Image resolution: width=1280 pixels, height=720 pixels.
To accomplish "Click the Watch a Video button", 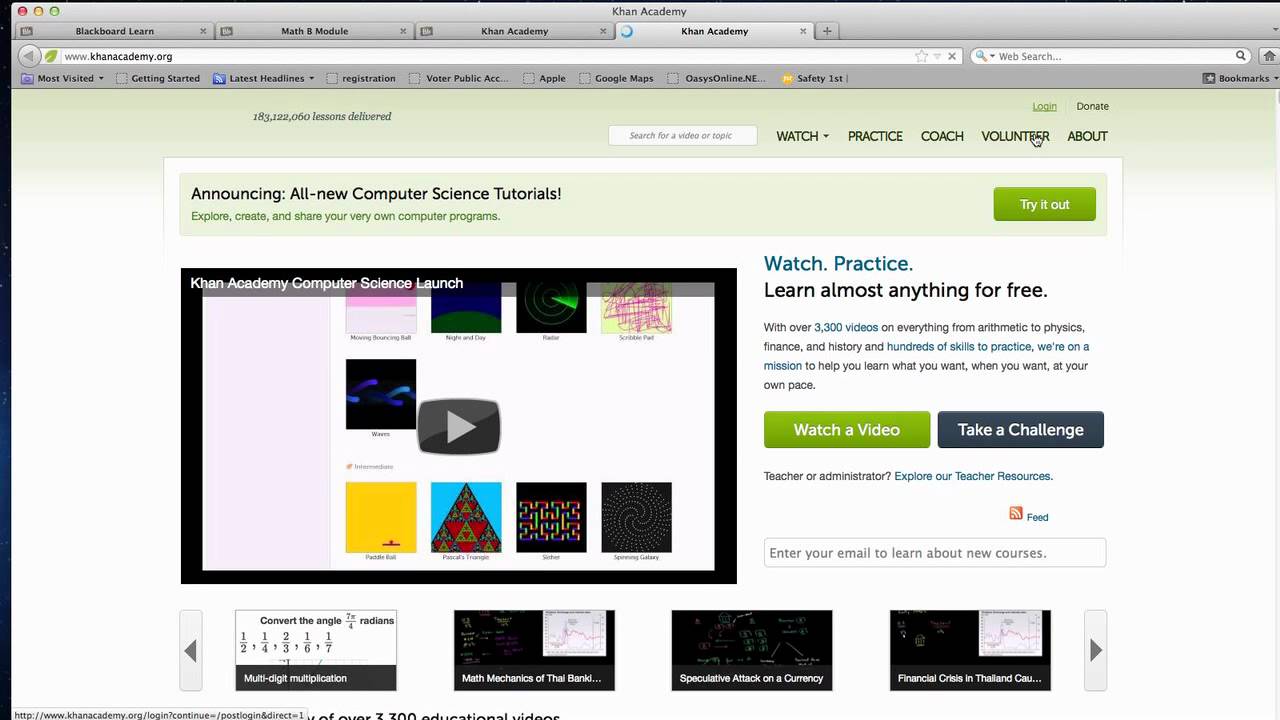I will [846, 429].
